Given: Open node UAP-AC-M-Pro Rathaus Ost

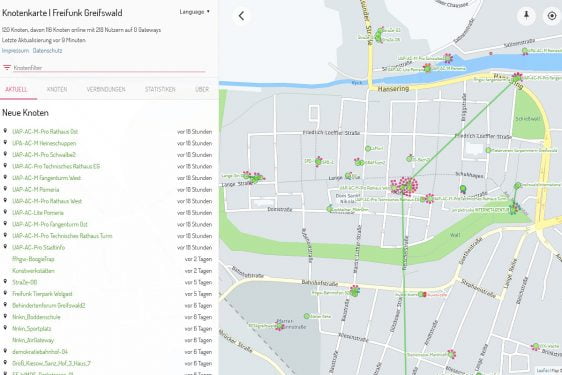Looking at the screenshot, I should (45, 132).
